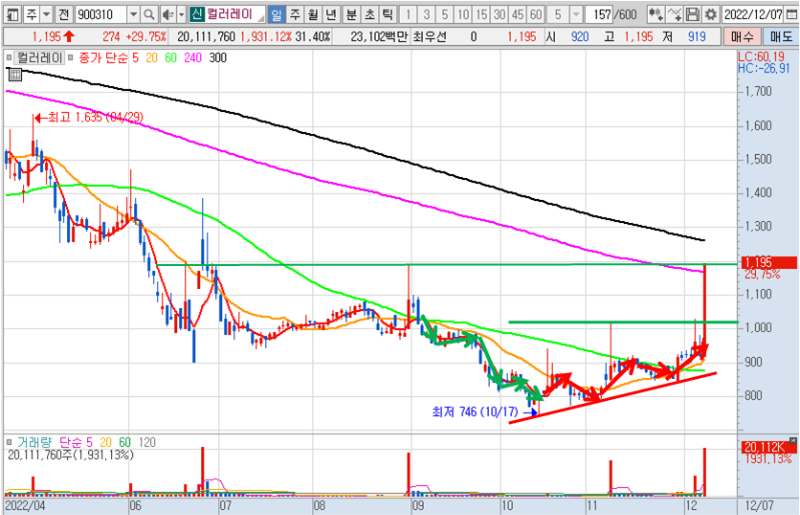Click the add indicator line icon
Image resolution: width=800 pixels, height=515 pixels.
(674, 15)
